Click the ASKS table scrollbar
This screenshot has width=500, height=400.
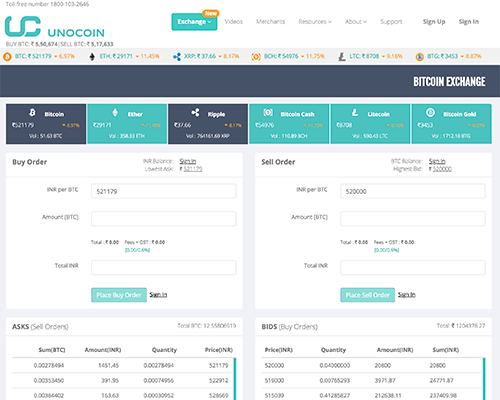click(x=235, y=379)
